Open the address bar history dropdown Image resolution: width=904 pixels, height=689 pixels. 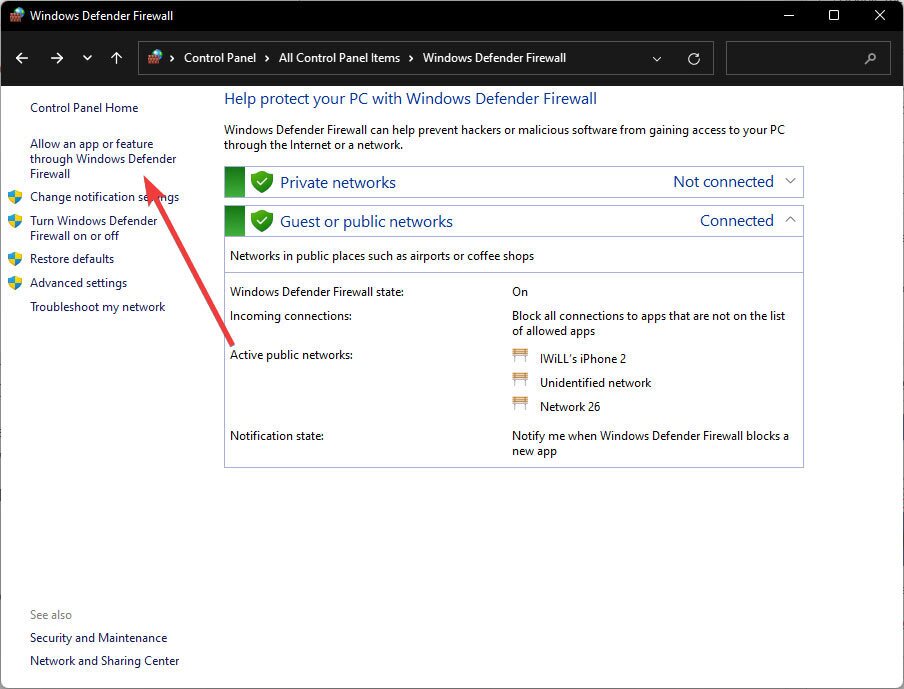[657, 58]
